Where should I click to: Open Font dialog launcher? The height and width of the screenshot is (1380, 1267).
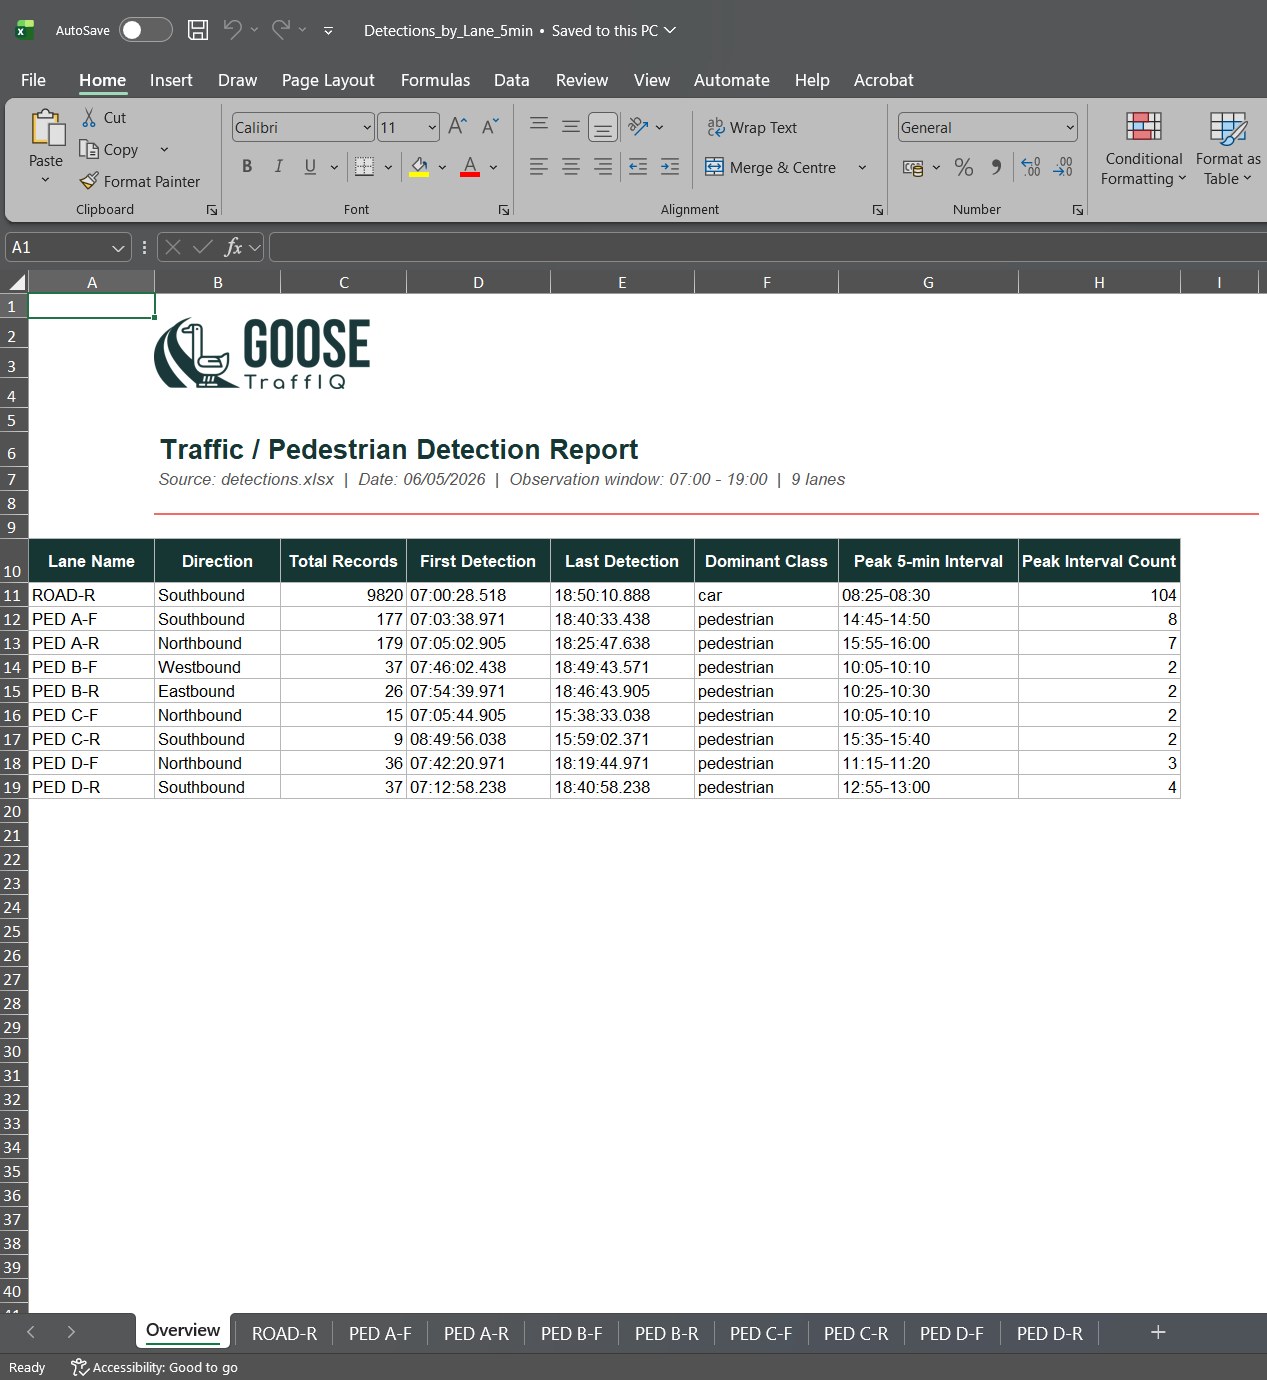point(504,210)
